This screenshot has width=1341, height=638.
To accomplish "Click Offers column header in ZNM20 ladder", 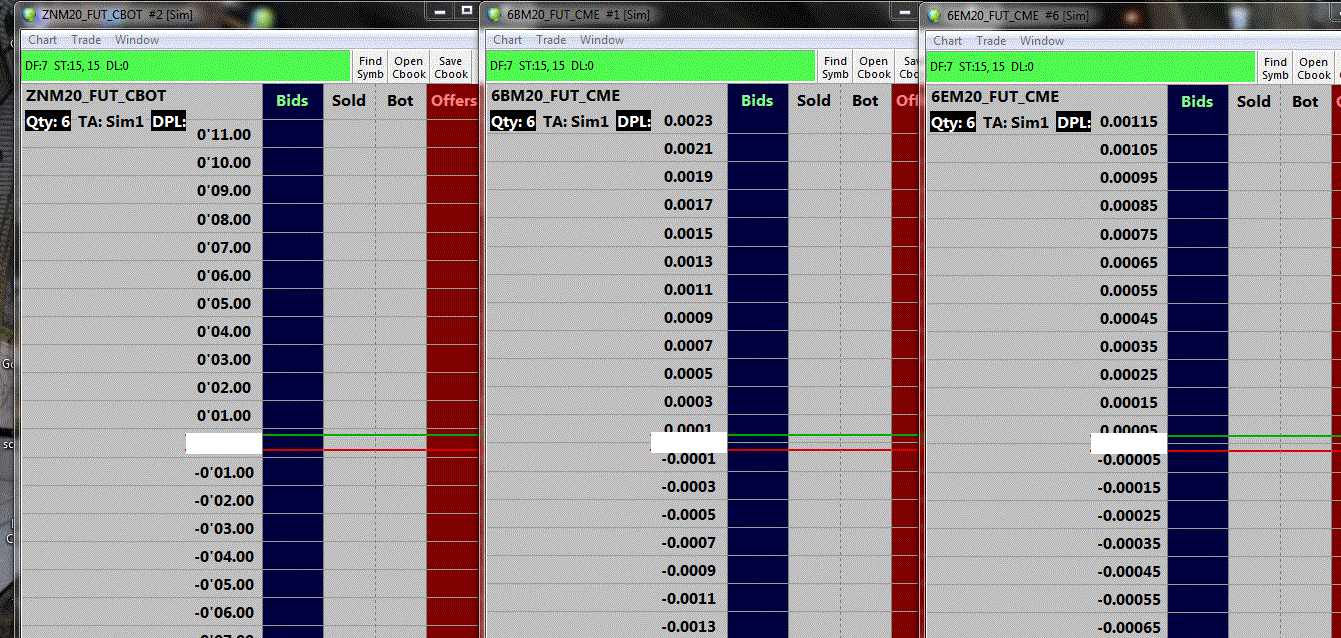I will [x=453, y=101].
